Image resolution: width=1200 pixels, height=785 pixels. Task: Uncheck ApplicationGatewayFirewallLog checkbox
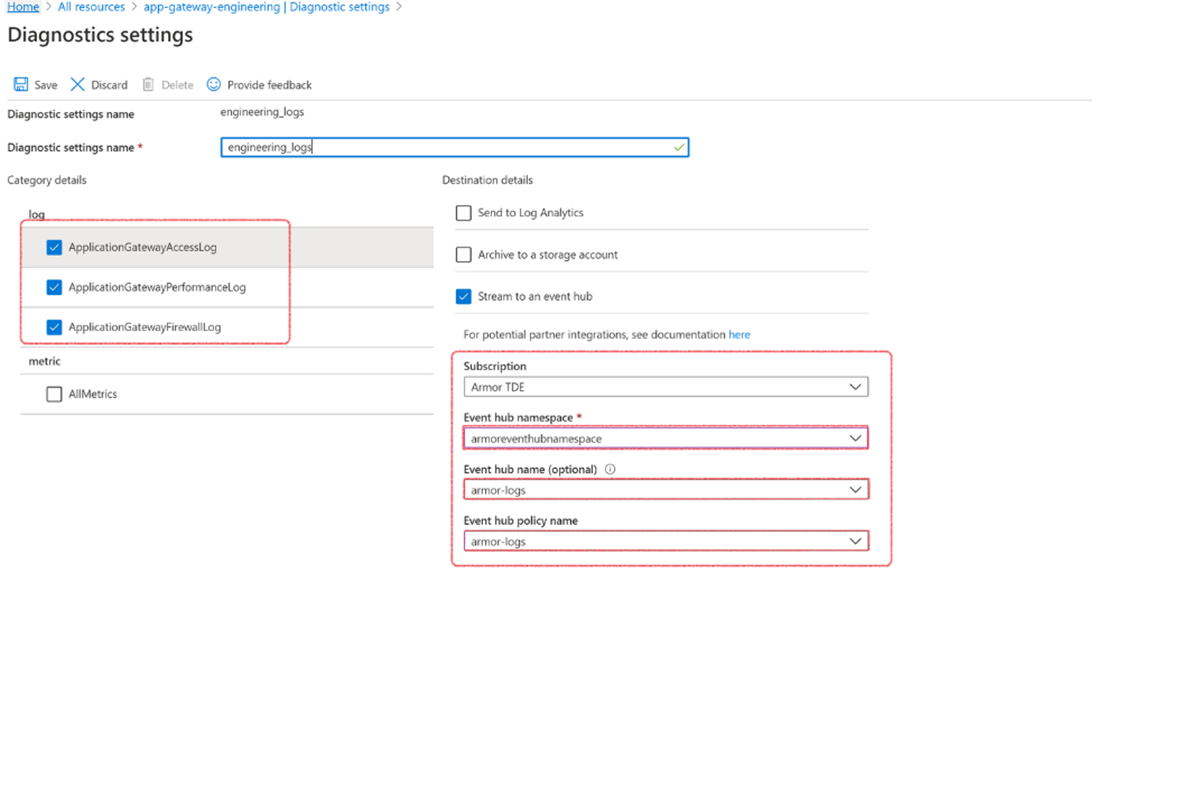point(54,327)
